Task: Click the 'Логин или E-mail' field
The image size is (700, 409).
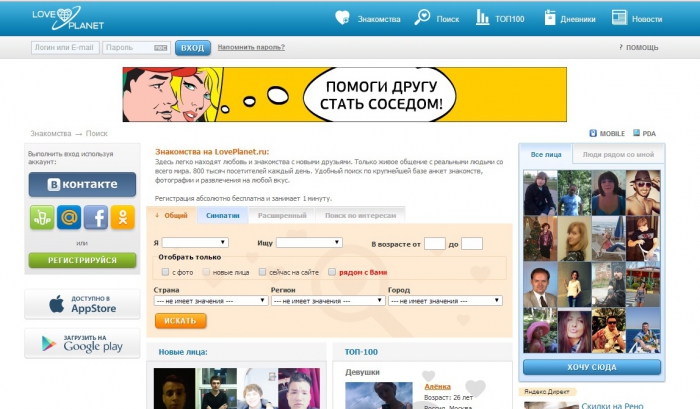Action: 65,47
